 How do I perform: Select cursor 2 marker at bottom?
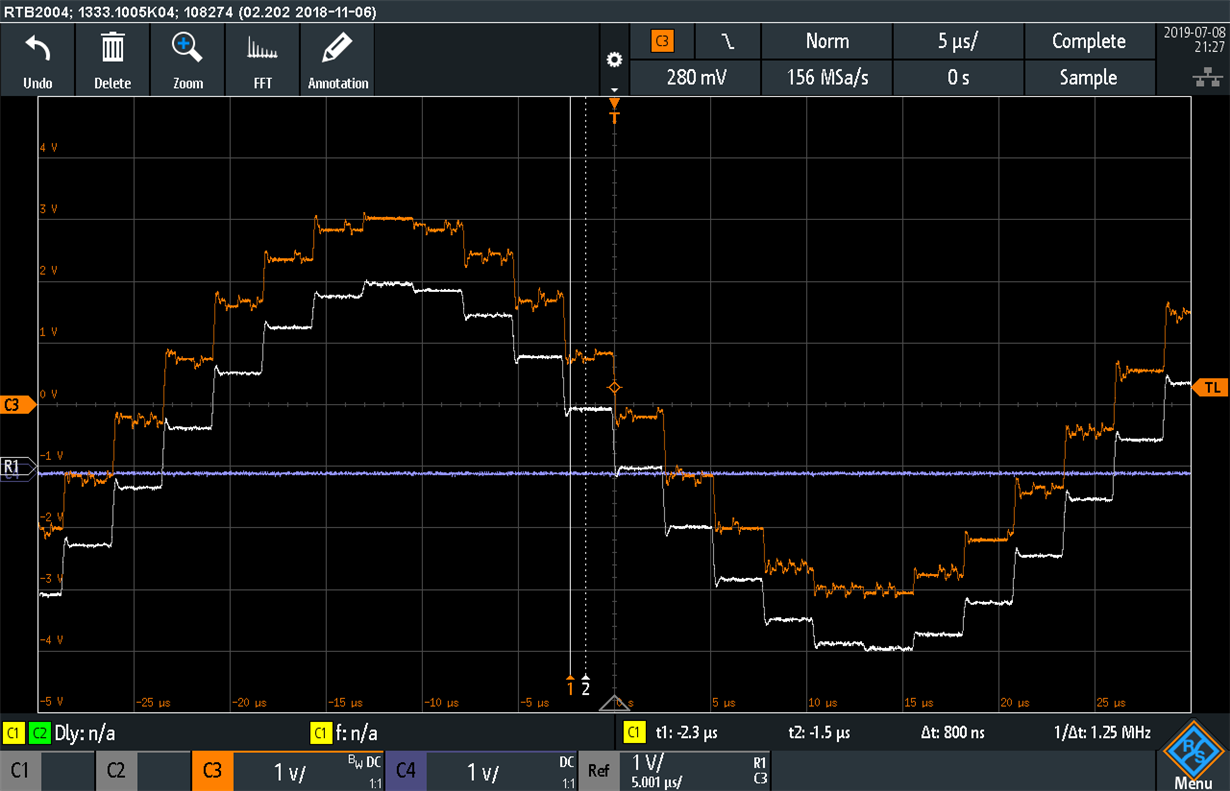586,685
